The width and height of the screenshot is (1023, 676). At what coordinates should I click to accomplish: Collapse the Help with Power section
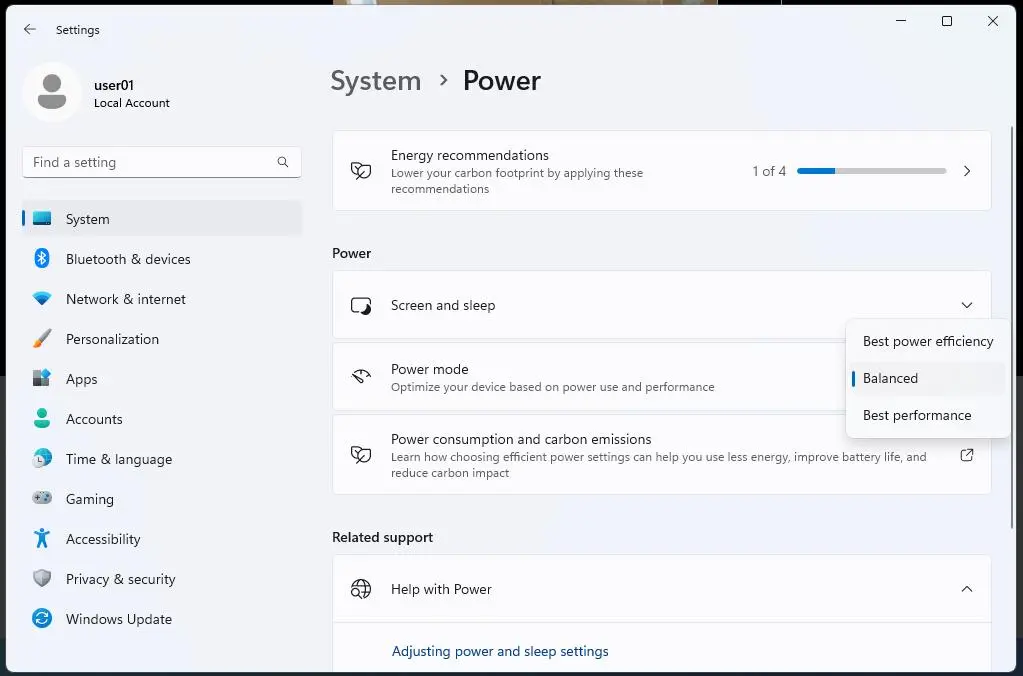pos(967,589)
